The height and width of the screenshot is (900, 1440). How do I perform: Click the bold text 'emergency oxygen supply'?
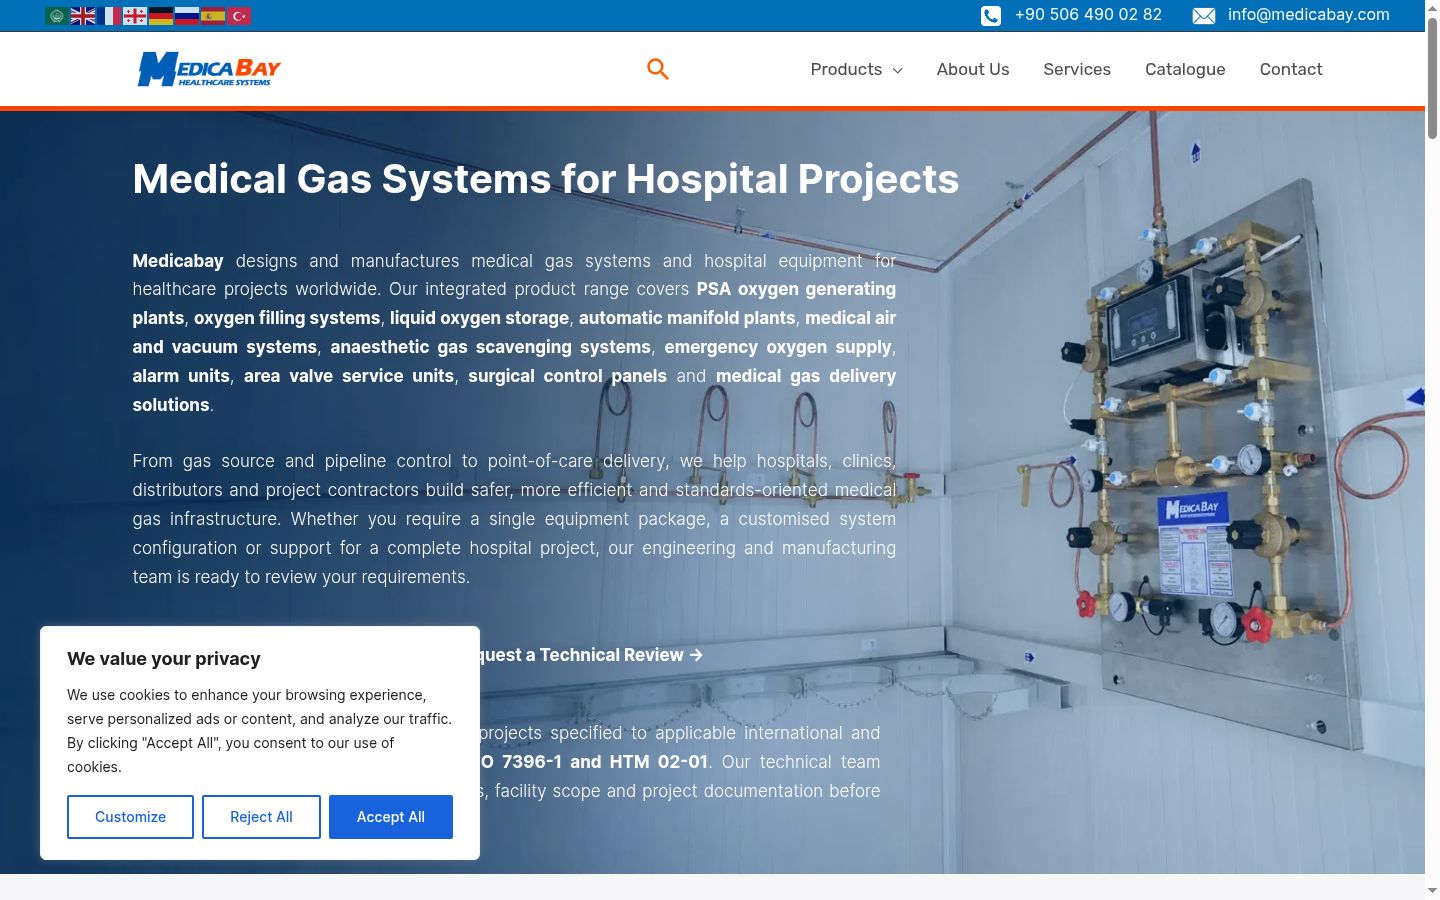(778, 347)
